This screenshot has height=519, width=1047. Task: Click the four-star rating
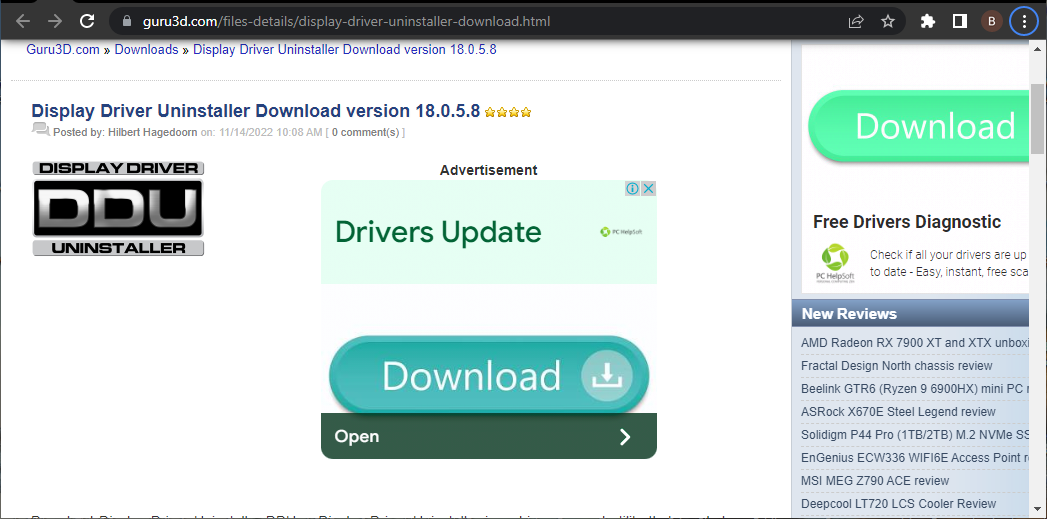[508, 112]
